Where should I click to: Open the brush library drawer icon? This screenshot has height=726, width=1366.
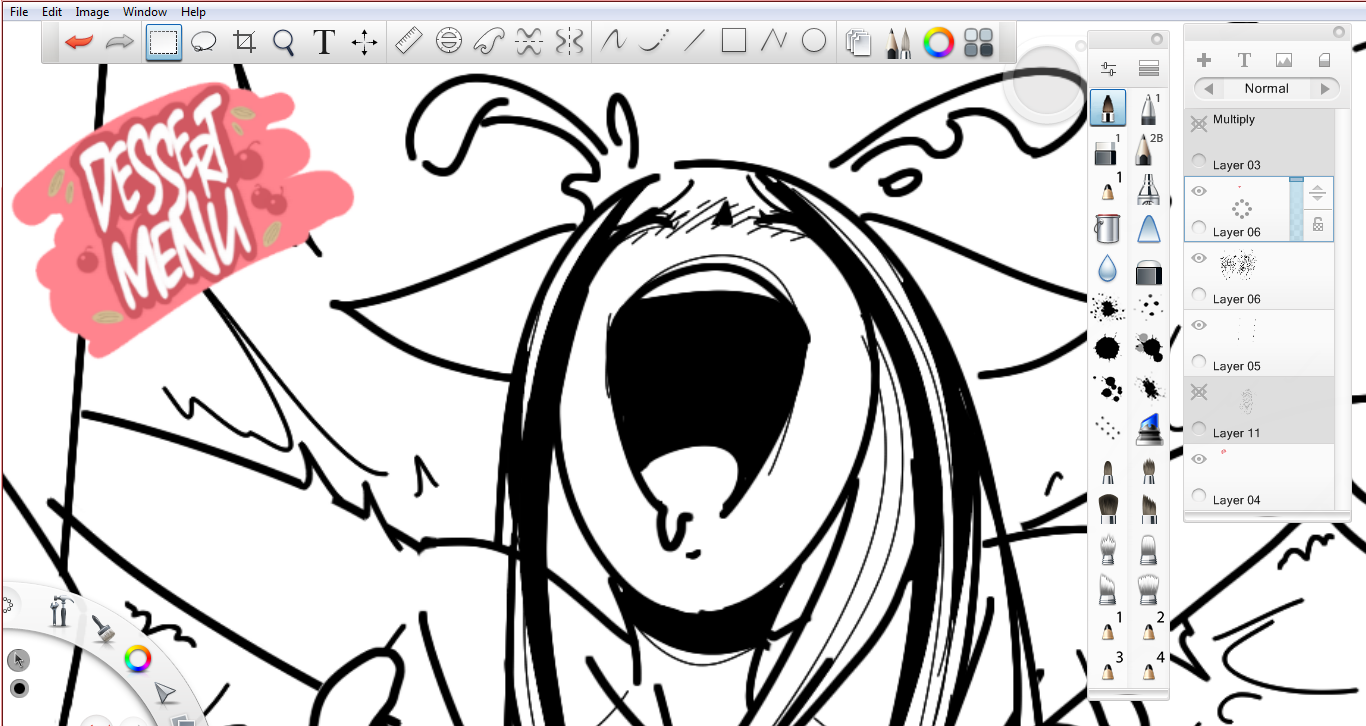click(1148, 70)
